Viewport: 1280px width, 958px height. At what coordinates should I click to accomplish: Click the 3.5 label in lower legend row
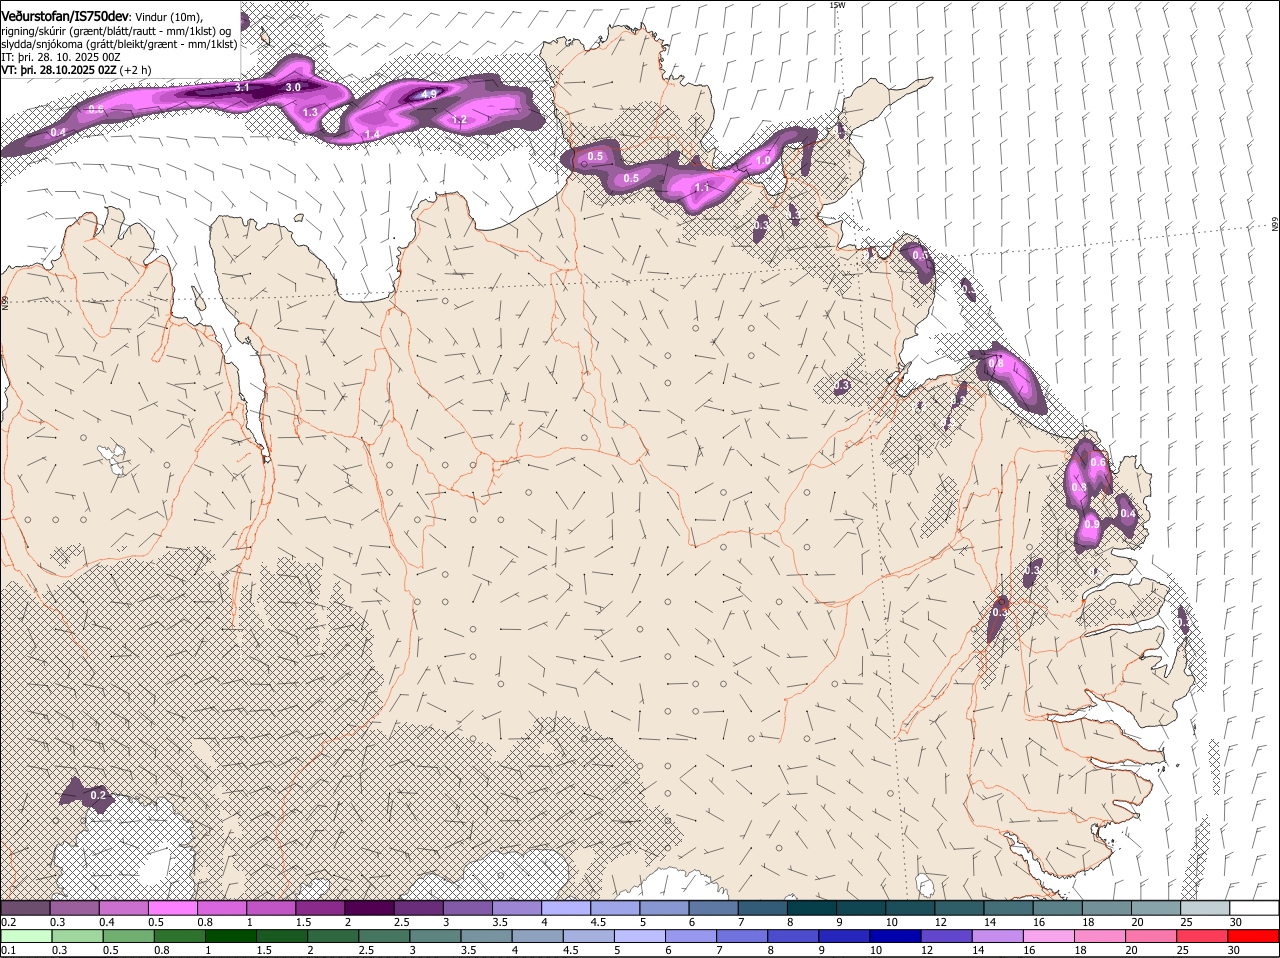(x=468, y=950)
